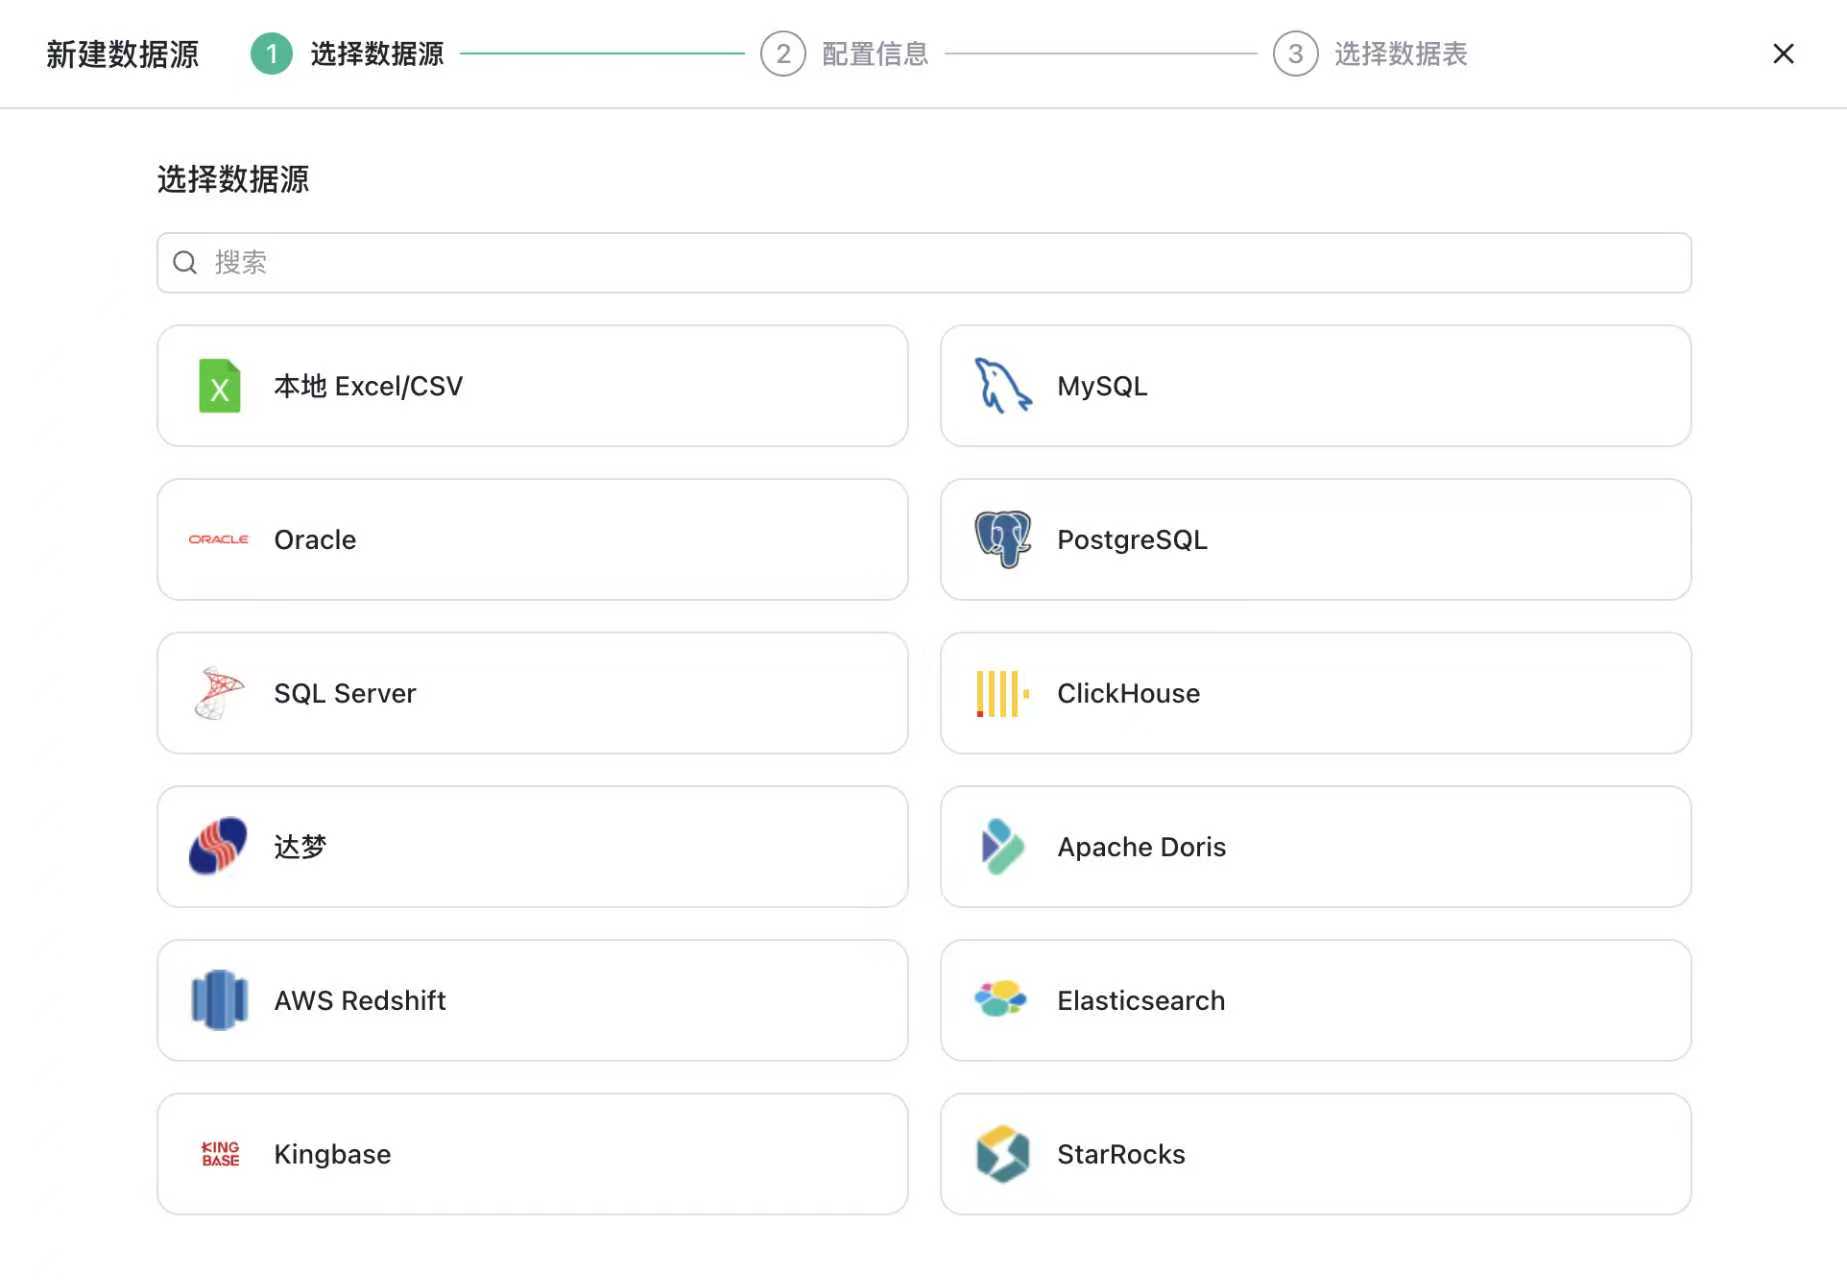Select the Elasticsearch data source card

tap(1314, 1000)
